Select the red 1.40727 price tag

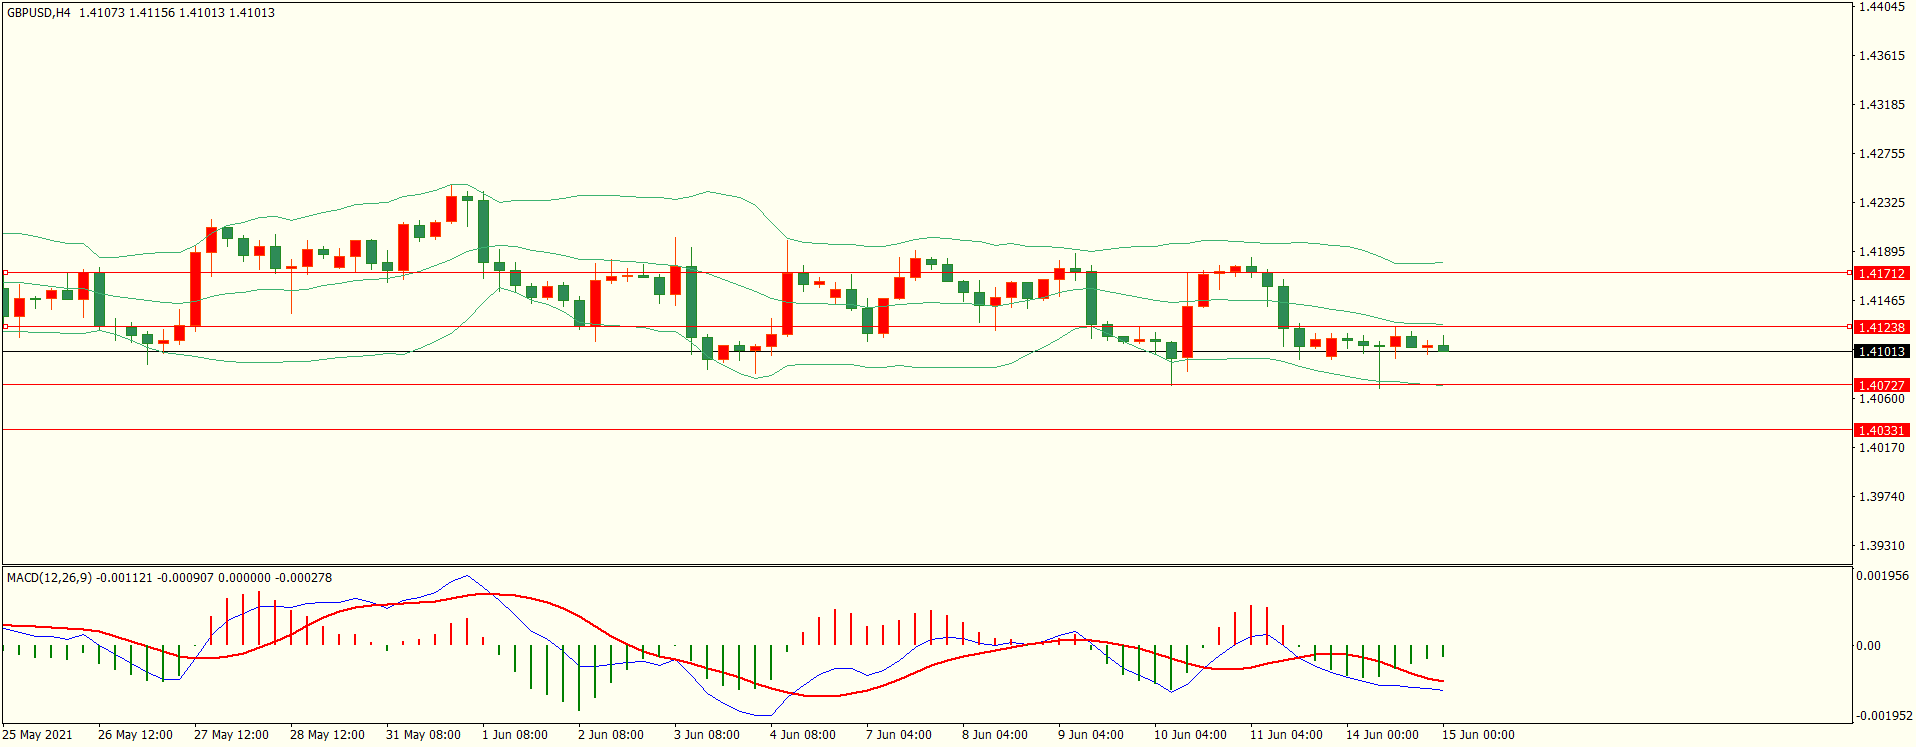(x=1881, y=385)
